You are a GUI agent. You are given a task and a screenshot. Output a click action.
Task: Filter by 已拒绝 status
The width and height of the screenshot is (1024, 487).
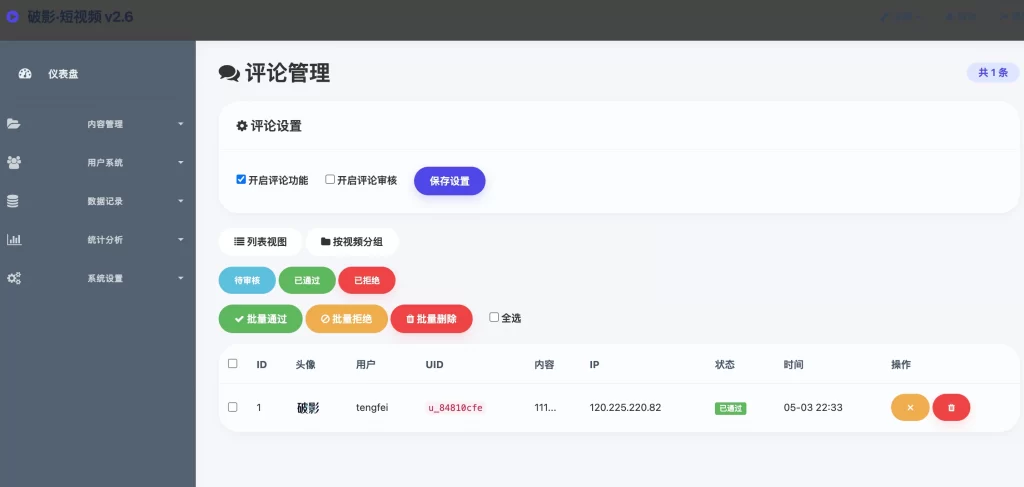point(366,280)
